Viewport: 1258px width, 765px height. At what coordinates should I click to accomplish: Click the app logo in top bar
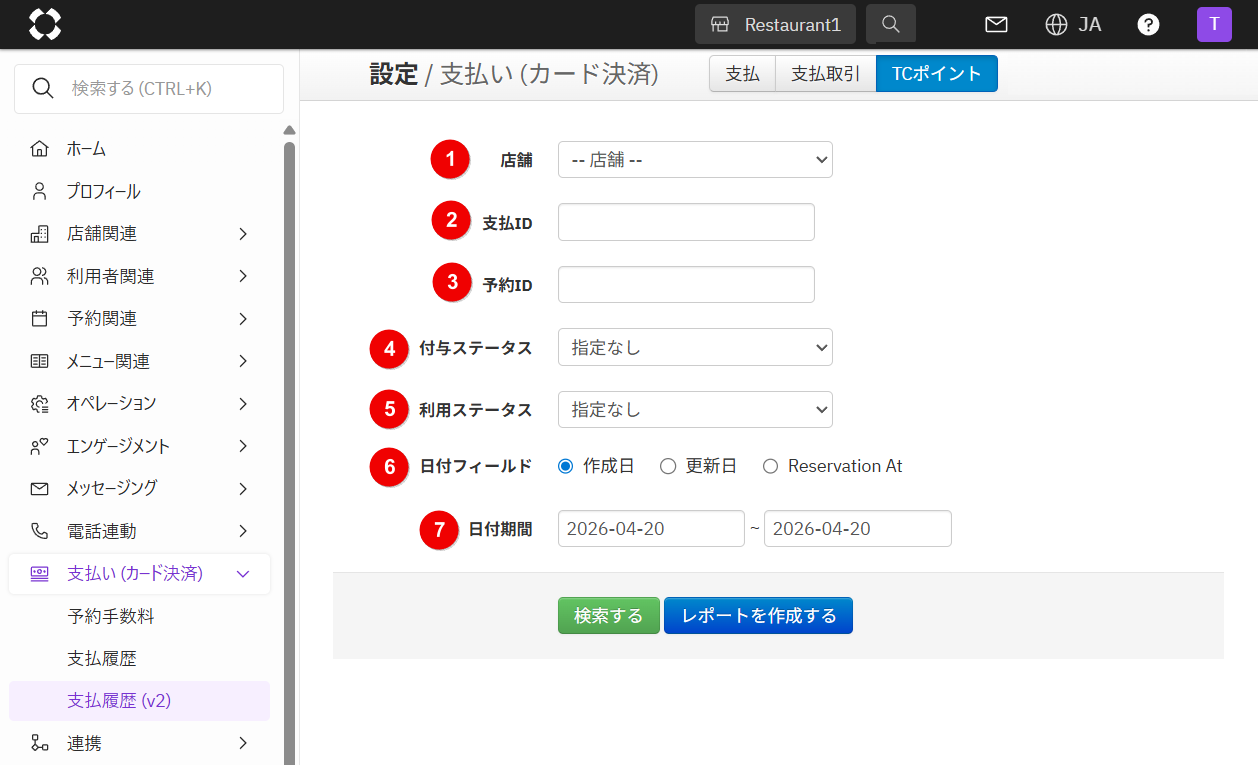tap(45, 24)
